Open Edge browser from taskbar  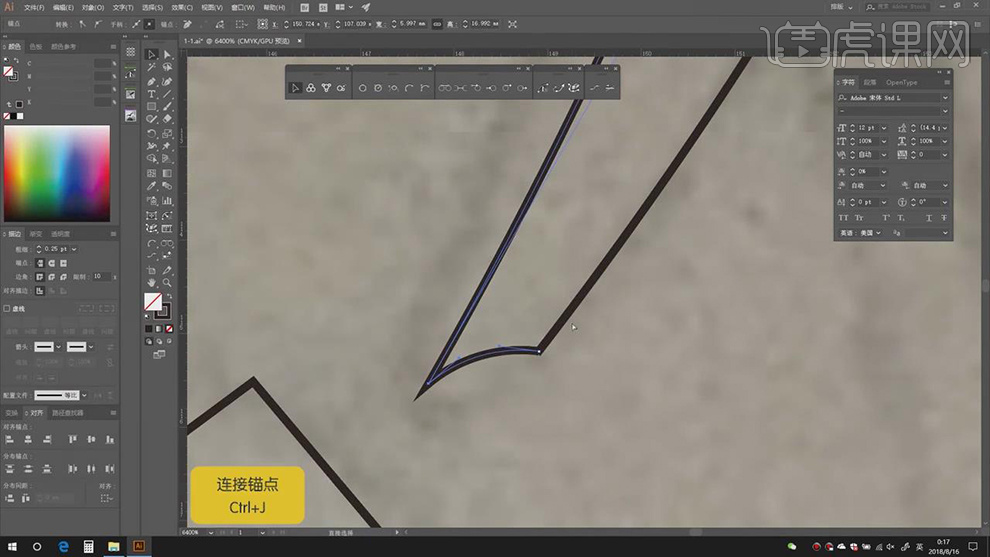click(62, 547)
